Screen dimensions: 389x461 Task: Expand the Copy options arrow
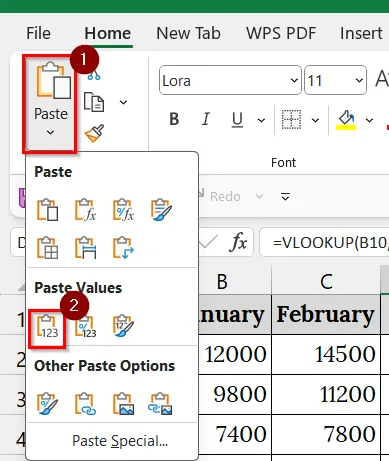point(123,102)
